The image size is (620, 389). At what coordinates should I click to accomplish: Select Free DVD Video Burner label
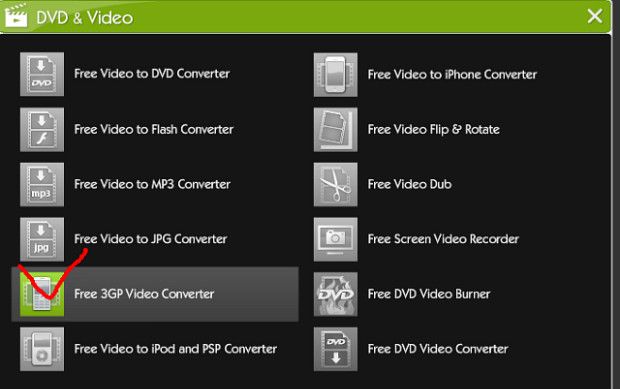coord(429,294)
